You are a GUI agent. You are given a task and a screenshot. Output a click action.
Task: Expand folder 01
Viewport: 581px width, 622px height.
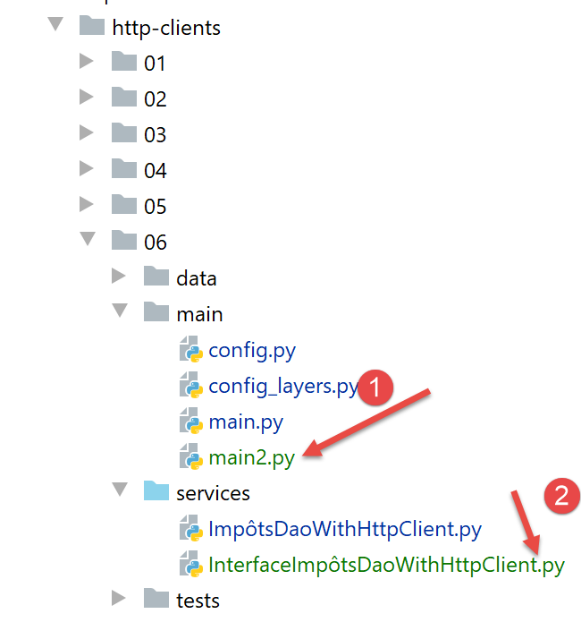pos(86,61)
